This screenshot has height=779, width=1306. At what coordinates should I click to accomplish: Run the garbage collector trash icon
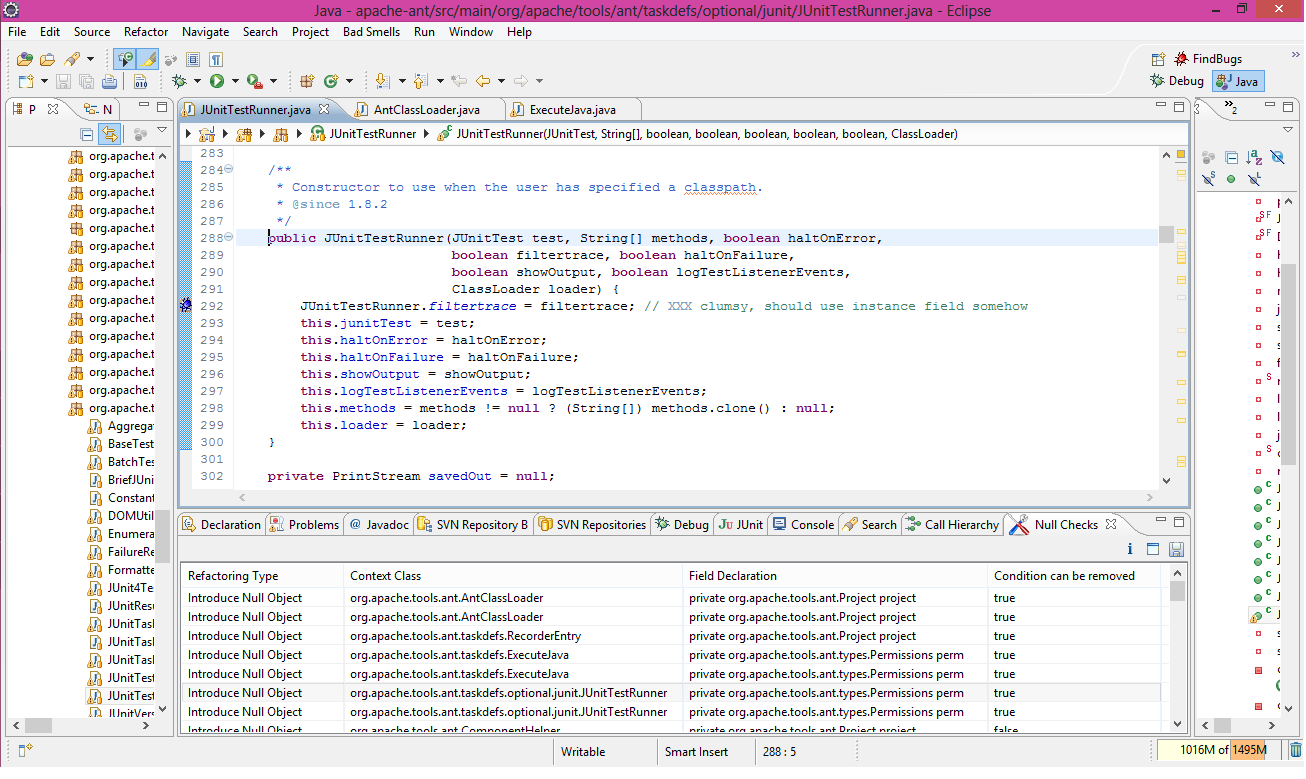point(1295,750)
